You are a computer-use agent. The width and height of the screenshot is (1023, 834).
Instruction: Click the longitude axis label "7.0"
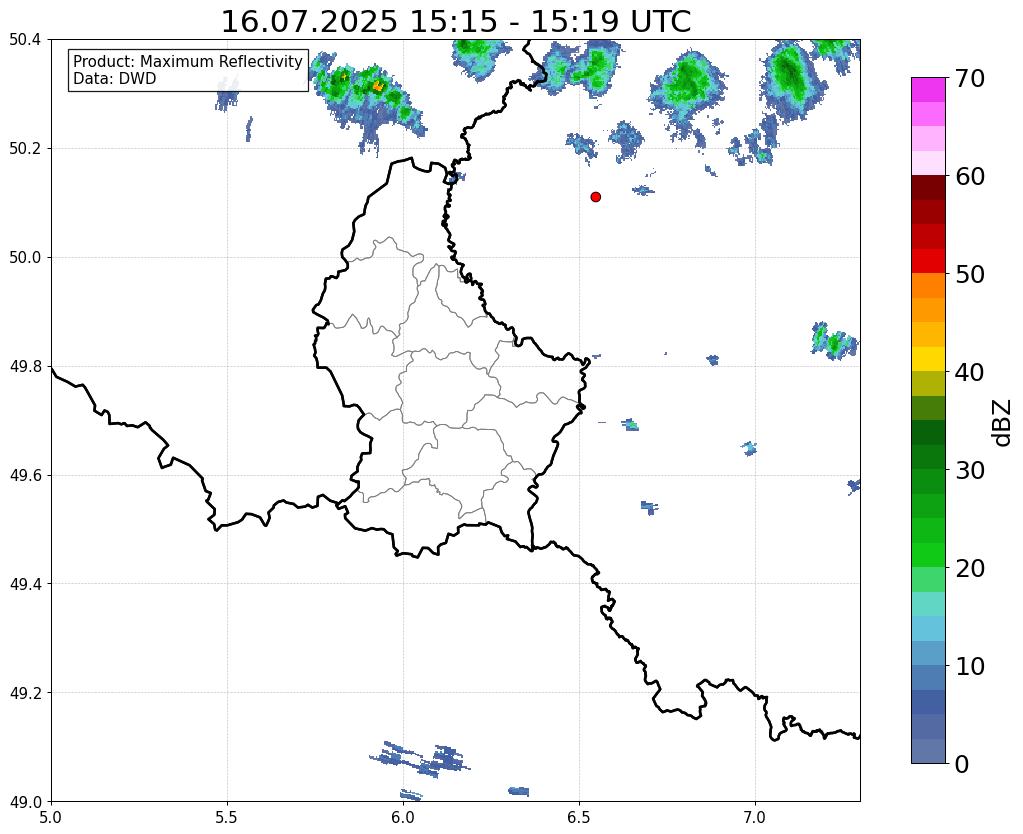pyautogui.click(x=755, y=818)
